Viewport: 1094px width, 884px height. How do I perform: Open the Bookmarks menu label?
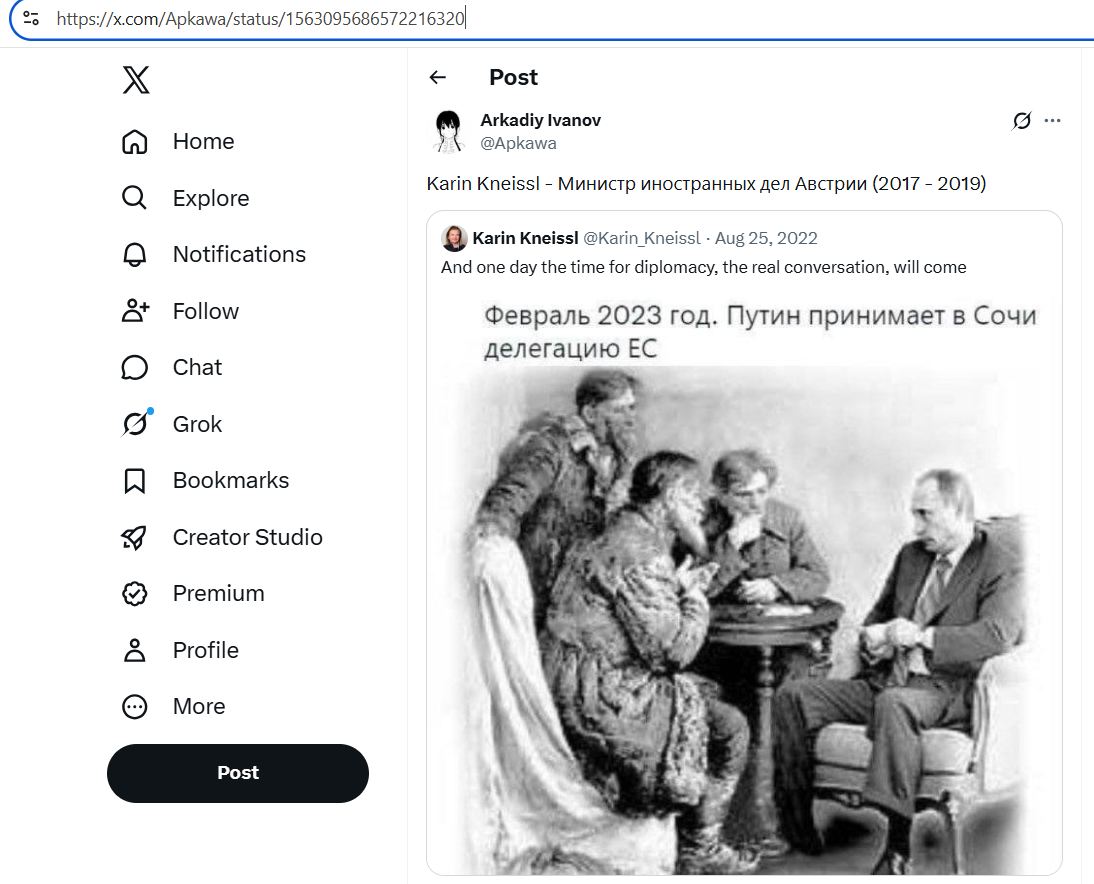[x=231, y=481]
